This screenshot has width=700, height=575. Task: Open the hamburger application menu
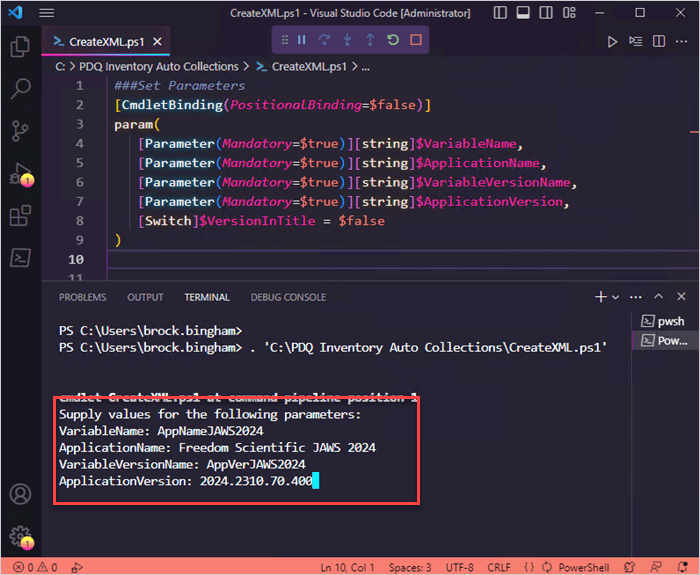coord(46,13)
